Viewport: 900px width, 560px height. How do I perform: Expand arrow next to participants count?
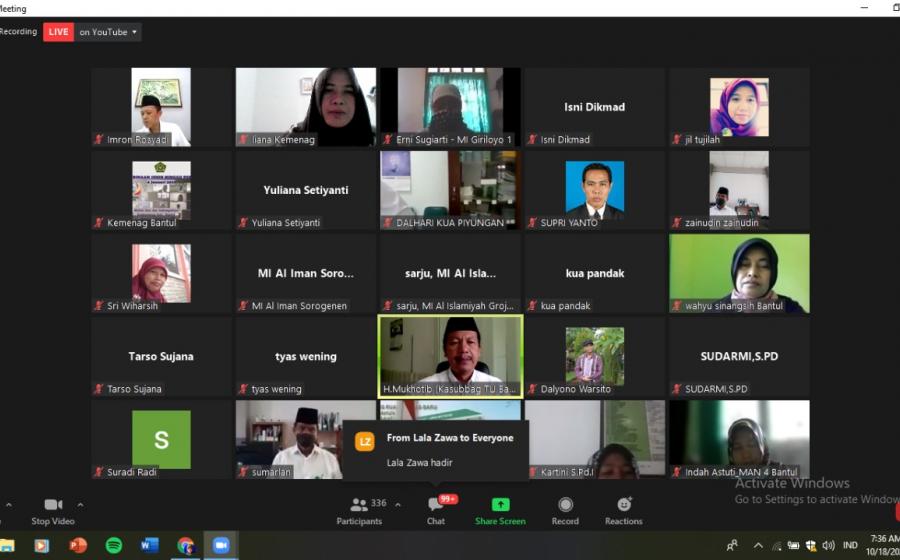(x=398, y=505)
